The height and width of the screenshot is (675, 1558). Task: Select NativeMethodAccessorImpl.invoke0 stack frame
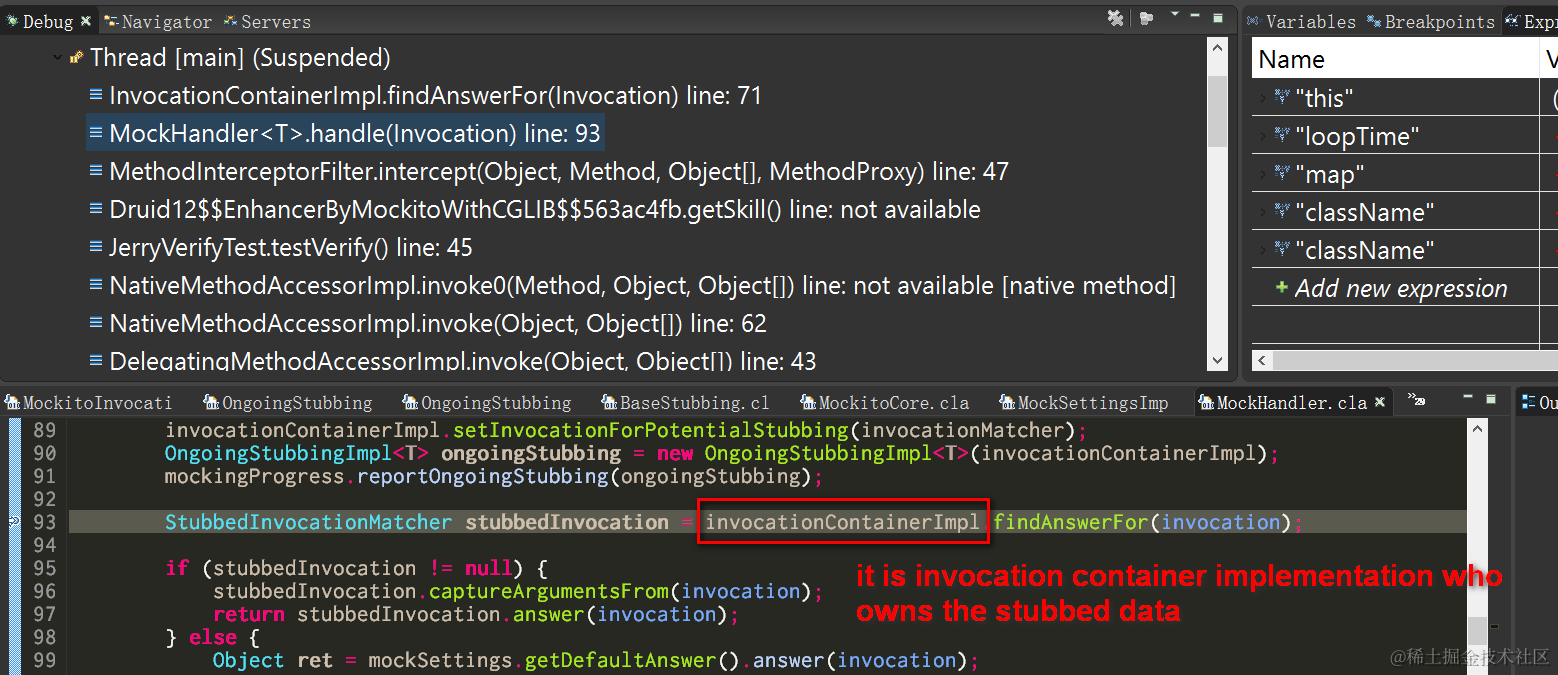point(642,286)
